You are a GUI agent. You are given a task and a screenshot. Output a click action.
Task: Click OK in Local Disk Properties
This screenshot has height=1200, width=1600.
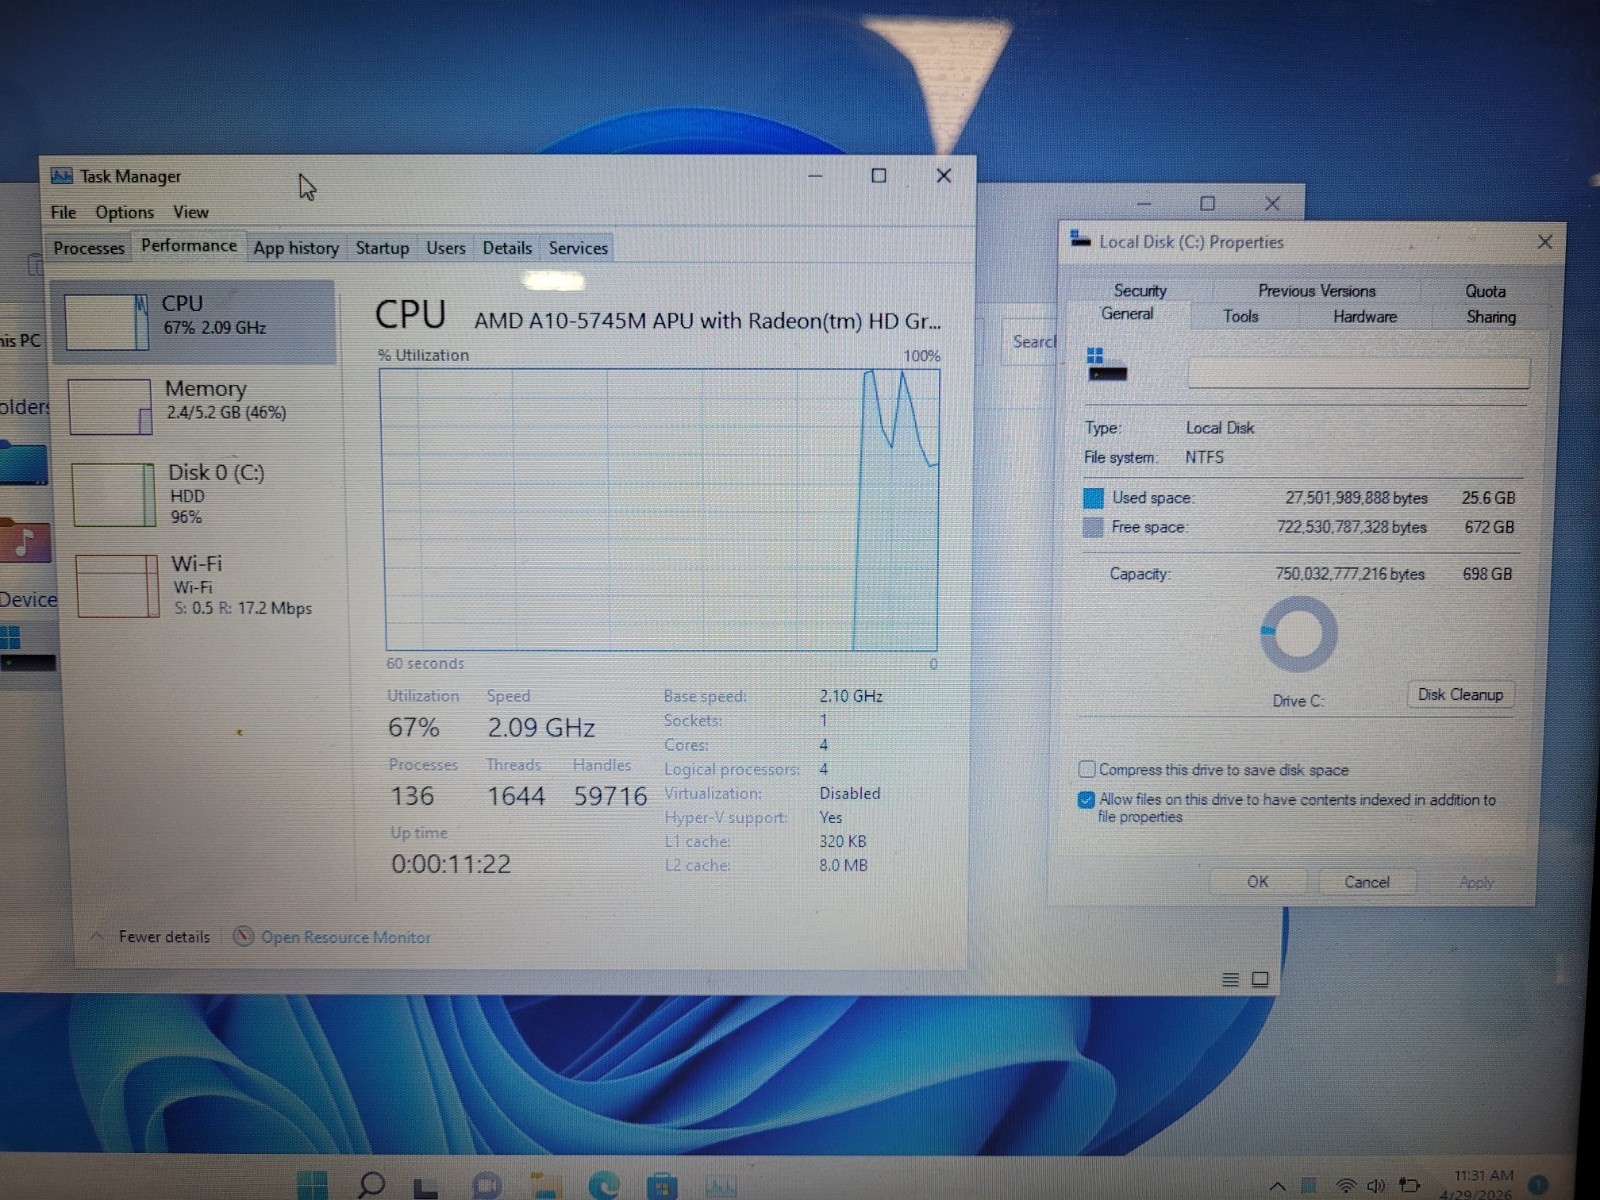pos(1258,882)
